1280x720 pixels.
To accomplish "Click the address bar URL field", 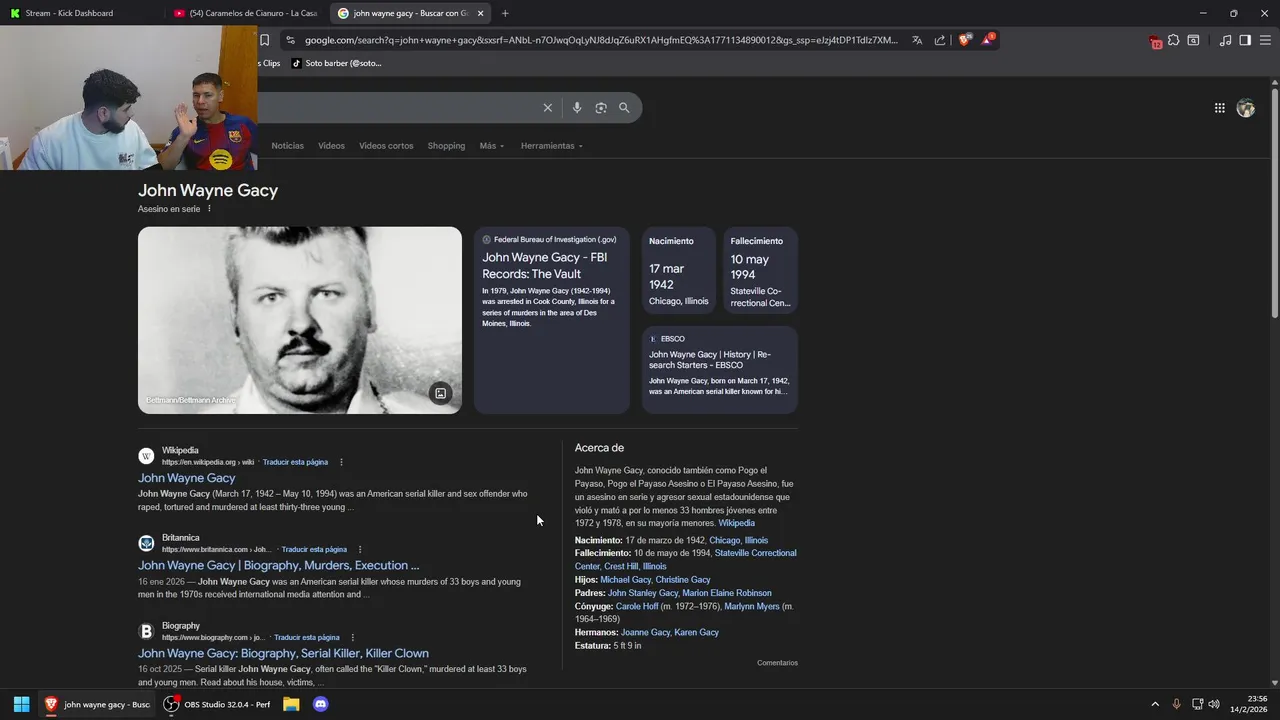I will click(x=601, y=40).
